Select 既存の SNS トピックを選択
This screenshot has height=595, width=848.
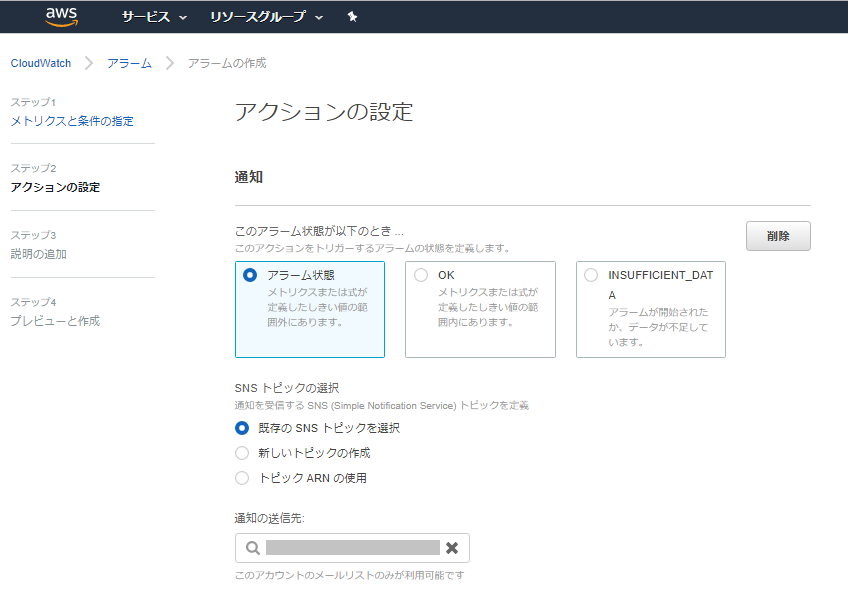coord(241,426)
